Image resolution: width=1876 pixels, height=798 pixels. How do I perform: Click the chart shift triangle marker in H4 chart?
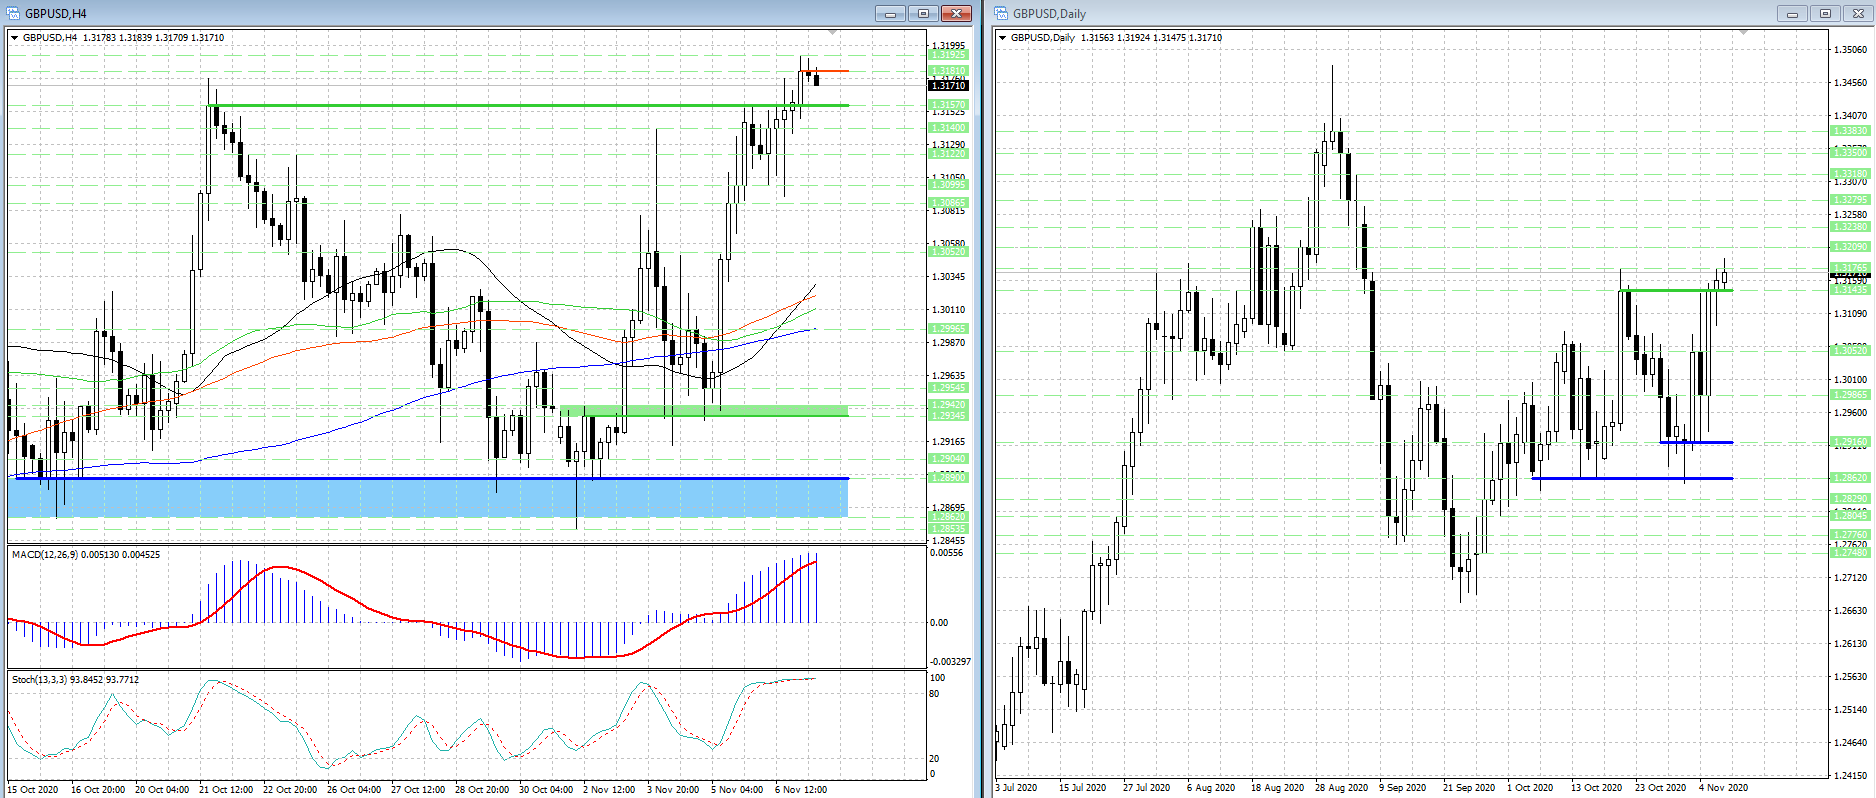click(833, 33)
